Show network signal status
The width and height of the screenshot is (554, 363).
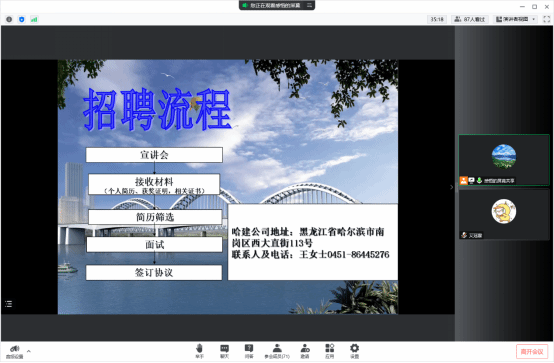[x=34, y=19]
